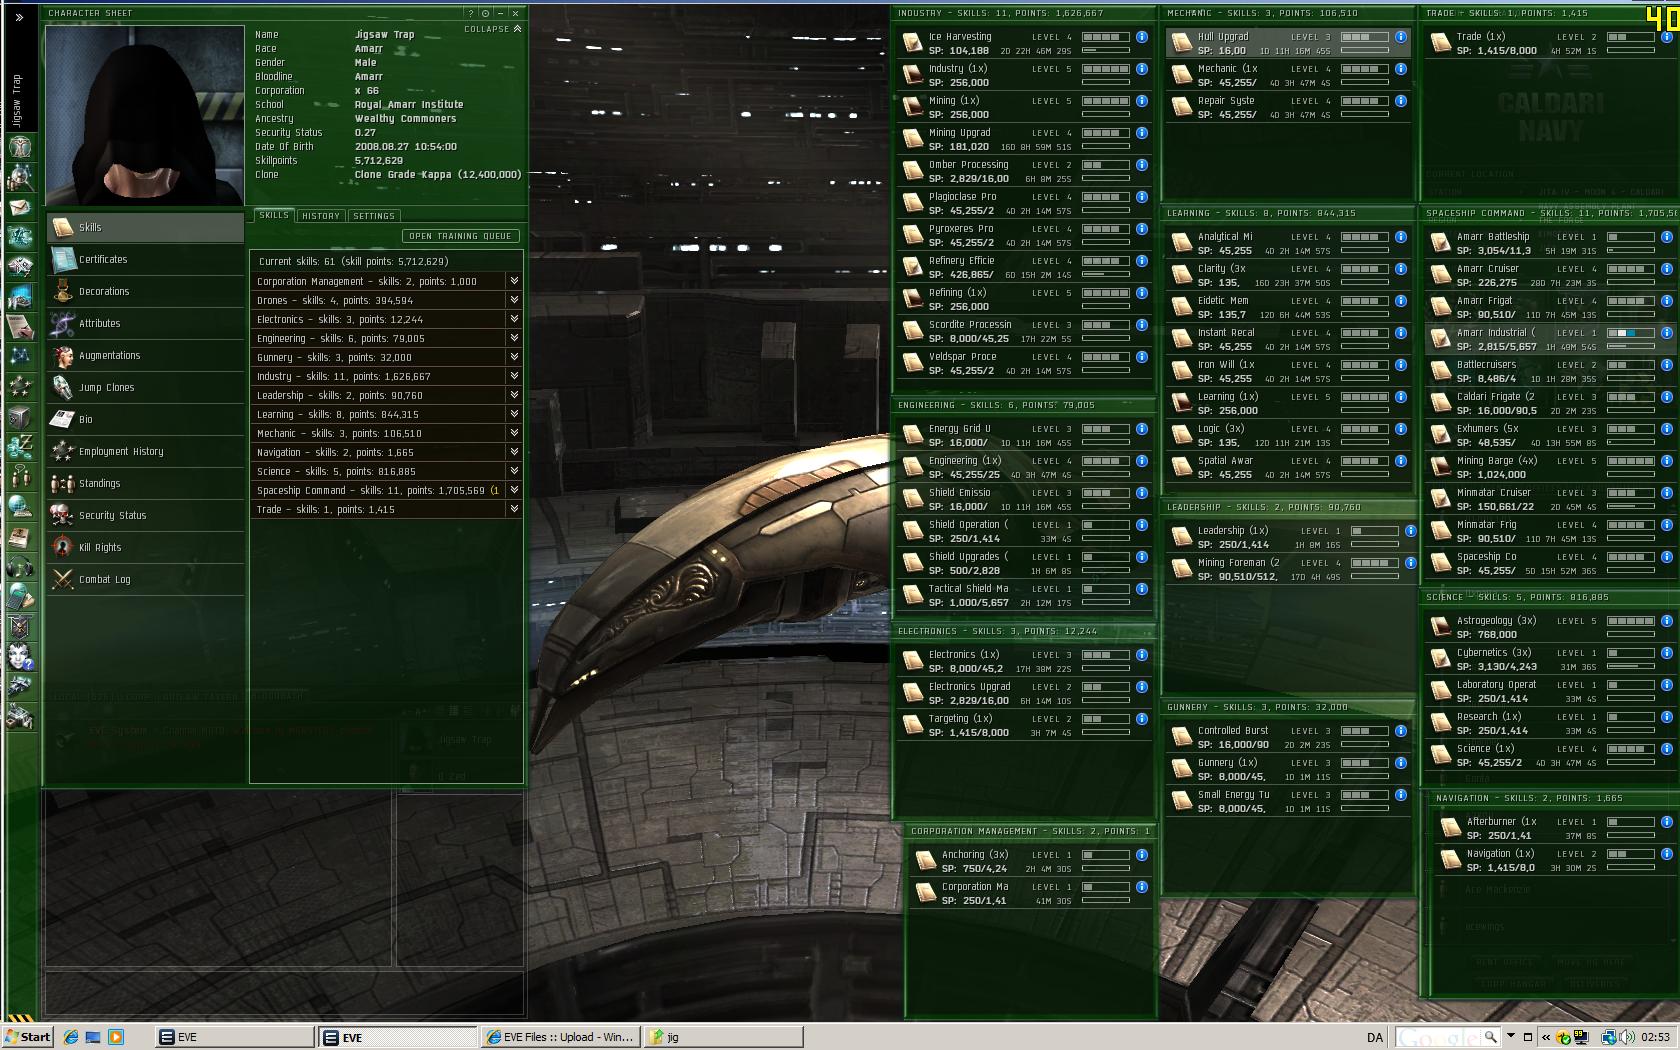Screen dimensions: 1680x1050
Task: Open the envelope mail icon in sidebar
Action: click(x=20, y=207)
